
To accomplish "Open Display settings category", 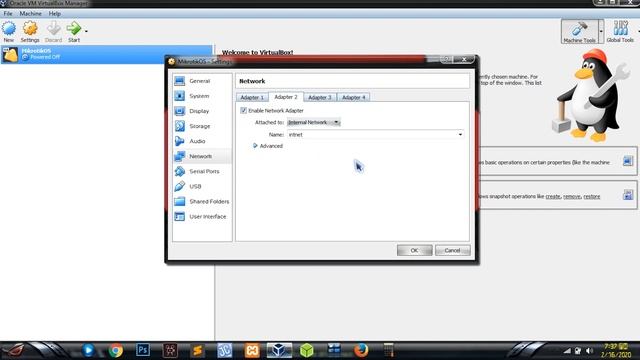I will (202, 111).
